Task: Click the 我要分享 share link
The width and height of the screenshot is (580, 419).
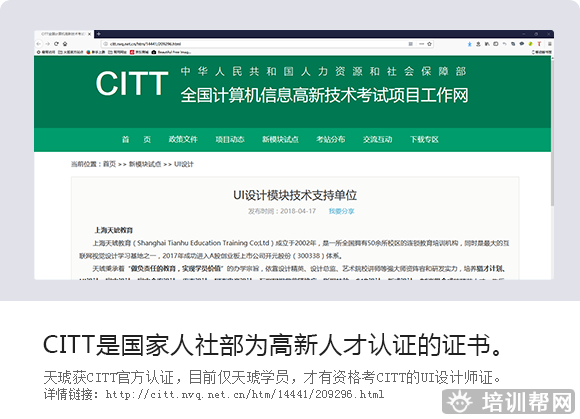Action: [x=341, y=211]
